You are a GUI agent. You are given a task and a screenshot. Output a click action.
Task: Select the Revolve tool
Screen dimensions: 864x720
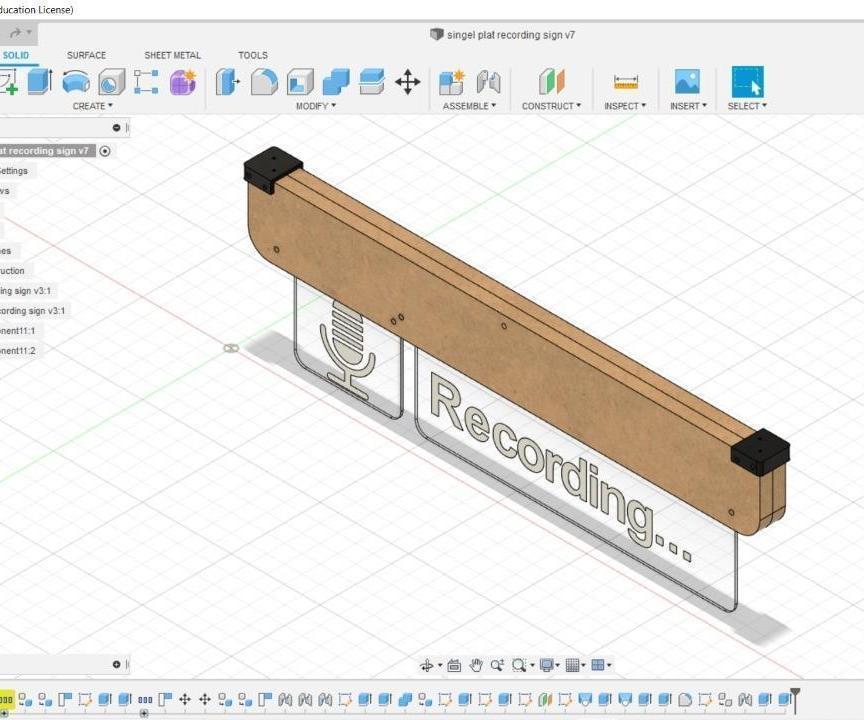(76, 82)
